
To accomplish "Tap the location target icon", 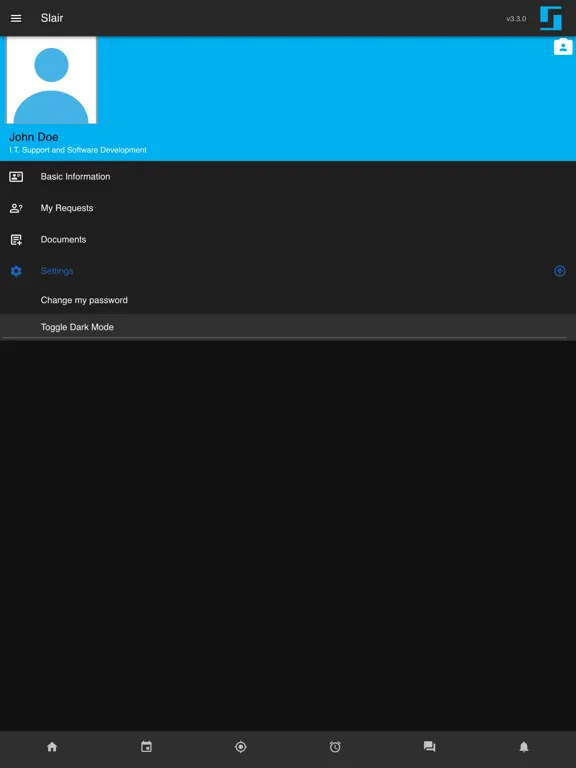I will [x=240, y=746].
